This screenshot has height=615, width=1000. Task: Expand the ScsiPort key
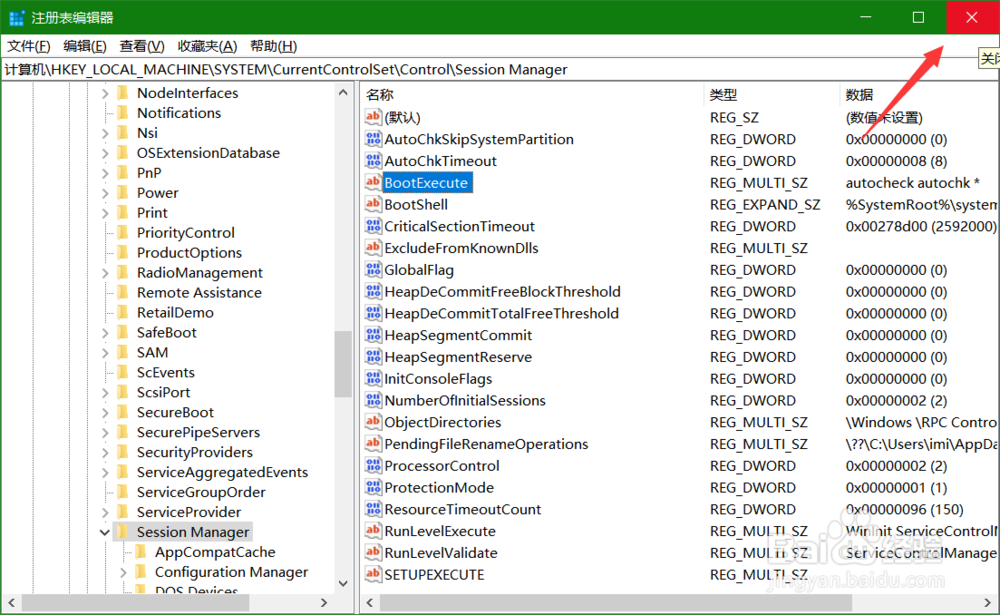pyautogui.click(x=105, y=392)
